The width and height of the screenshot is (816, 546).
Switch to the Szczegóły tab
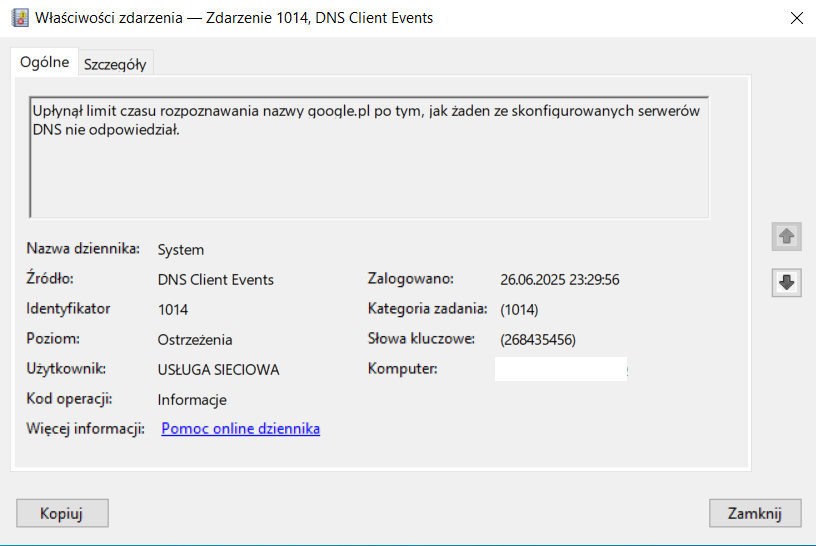[116, 64]
